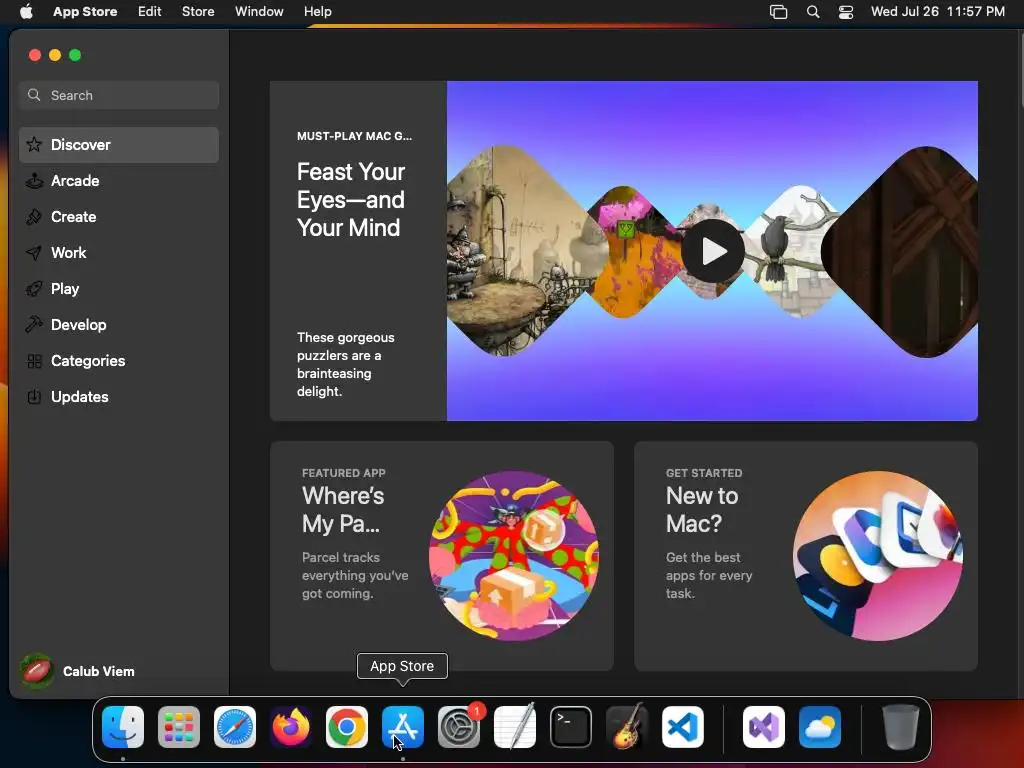1024x768 pixels.
Task: Open System Settings from the Dock
Action: 458,727
